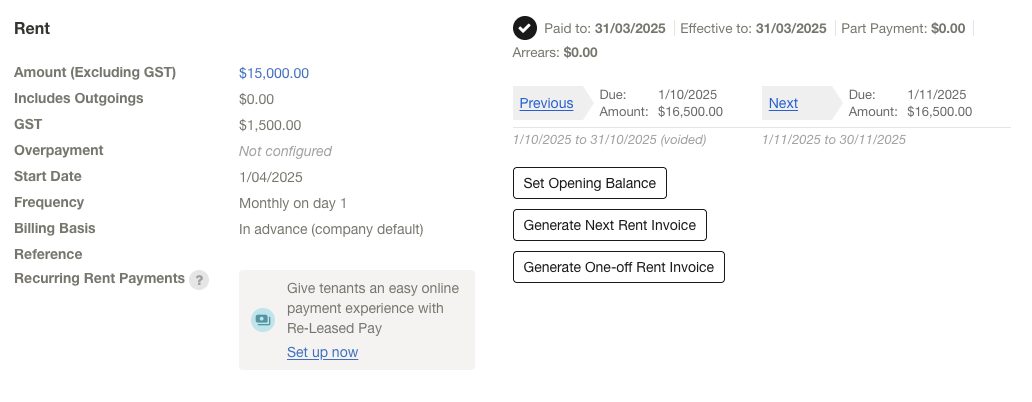
Task: Click the help question mark beside Recurring Rent Payments
Action: pos(200,280)
